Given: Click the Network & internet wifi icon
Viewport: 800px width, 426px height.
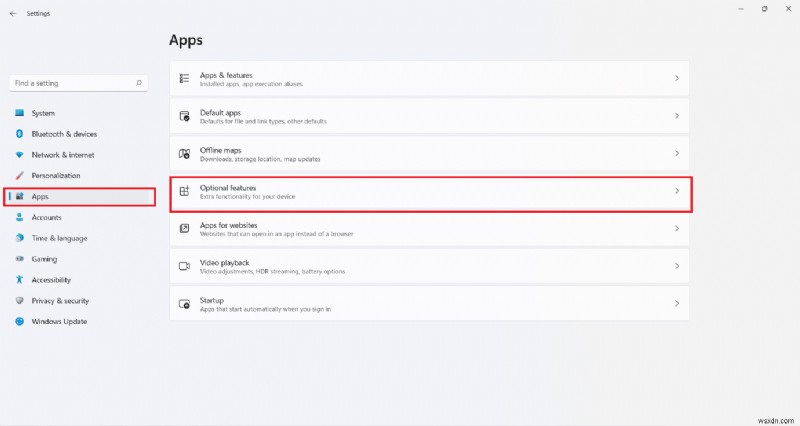Looking at the screenshot, I should [x=19, y=155].
